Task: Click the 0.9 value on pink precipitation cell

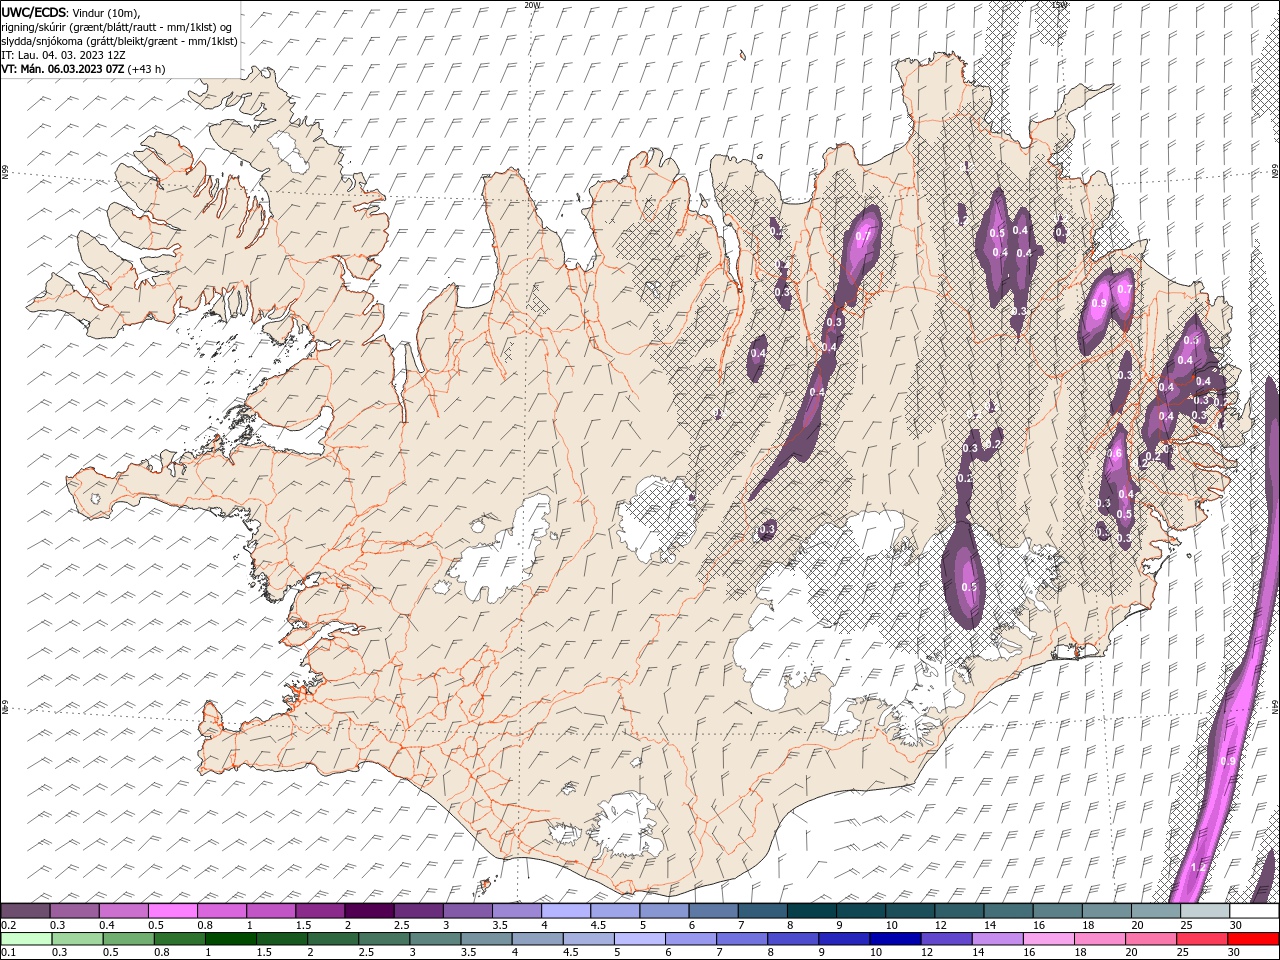Action: click(1099, 303)
